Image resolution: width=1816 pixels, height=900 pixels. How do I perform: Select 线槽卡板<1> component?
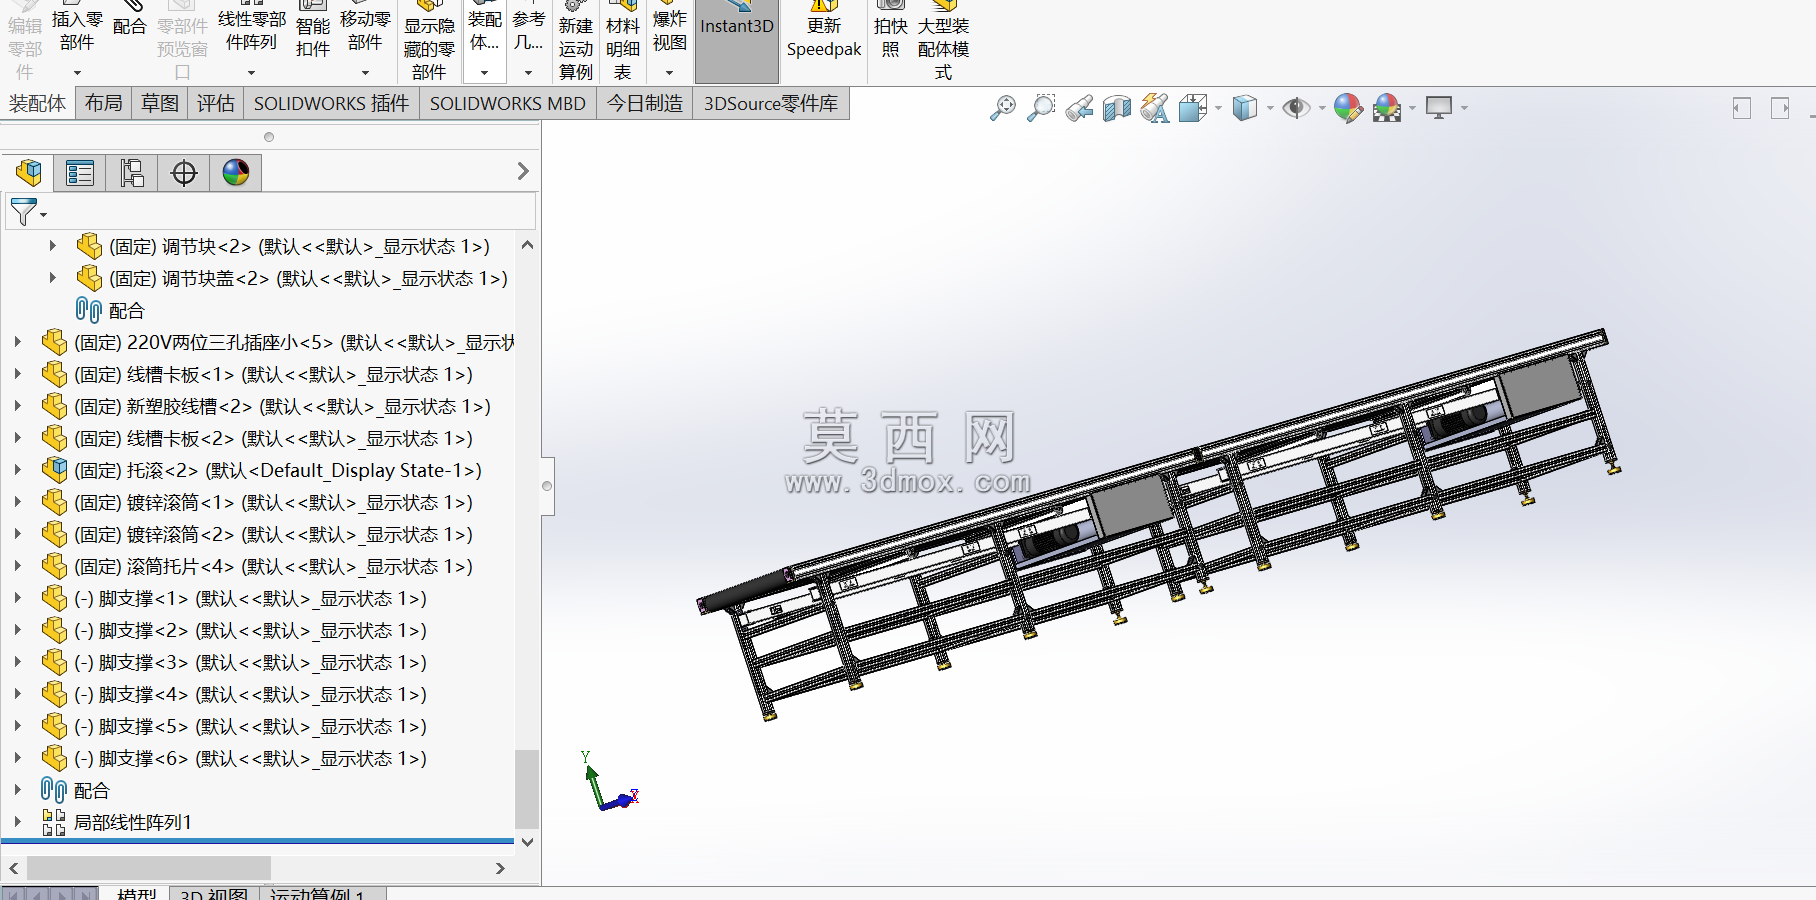(273, 374)
